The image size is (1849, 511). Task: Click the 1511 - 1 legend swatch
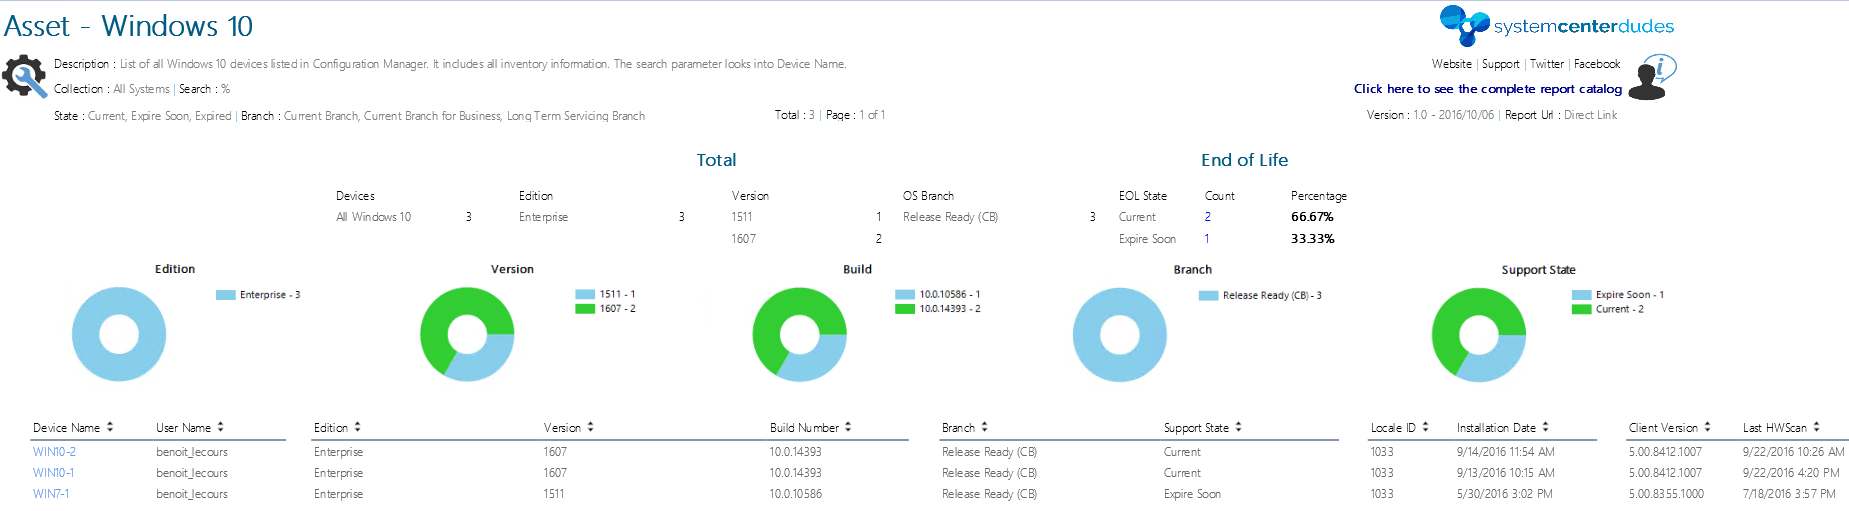585,295
